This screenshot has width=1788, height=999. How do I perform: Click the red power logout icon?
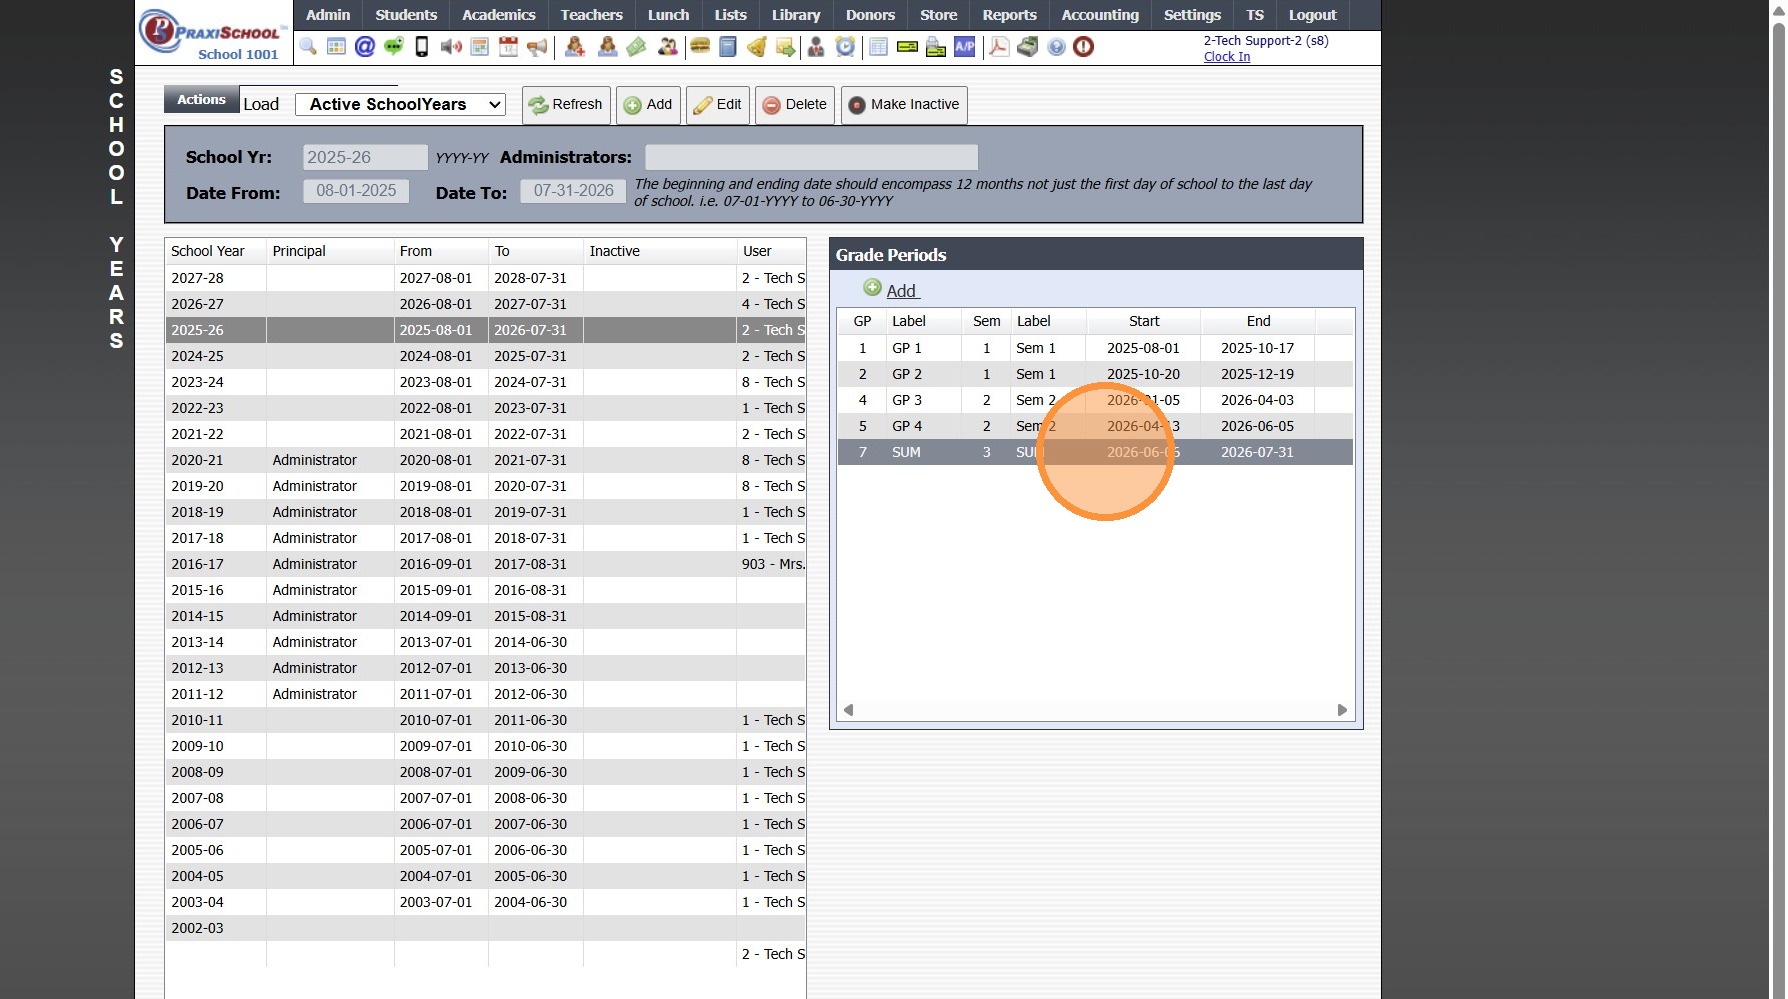click(1083, 47)
